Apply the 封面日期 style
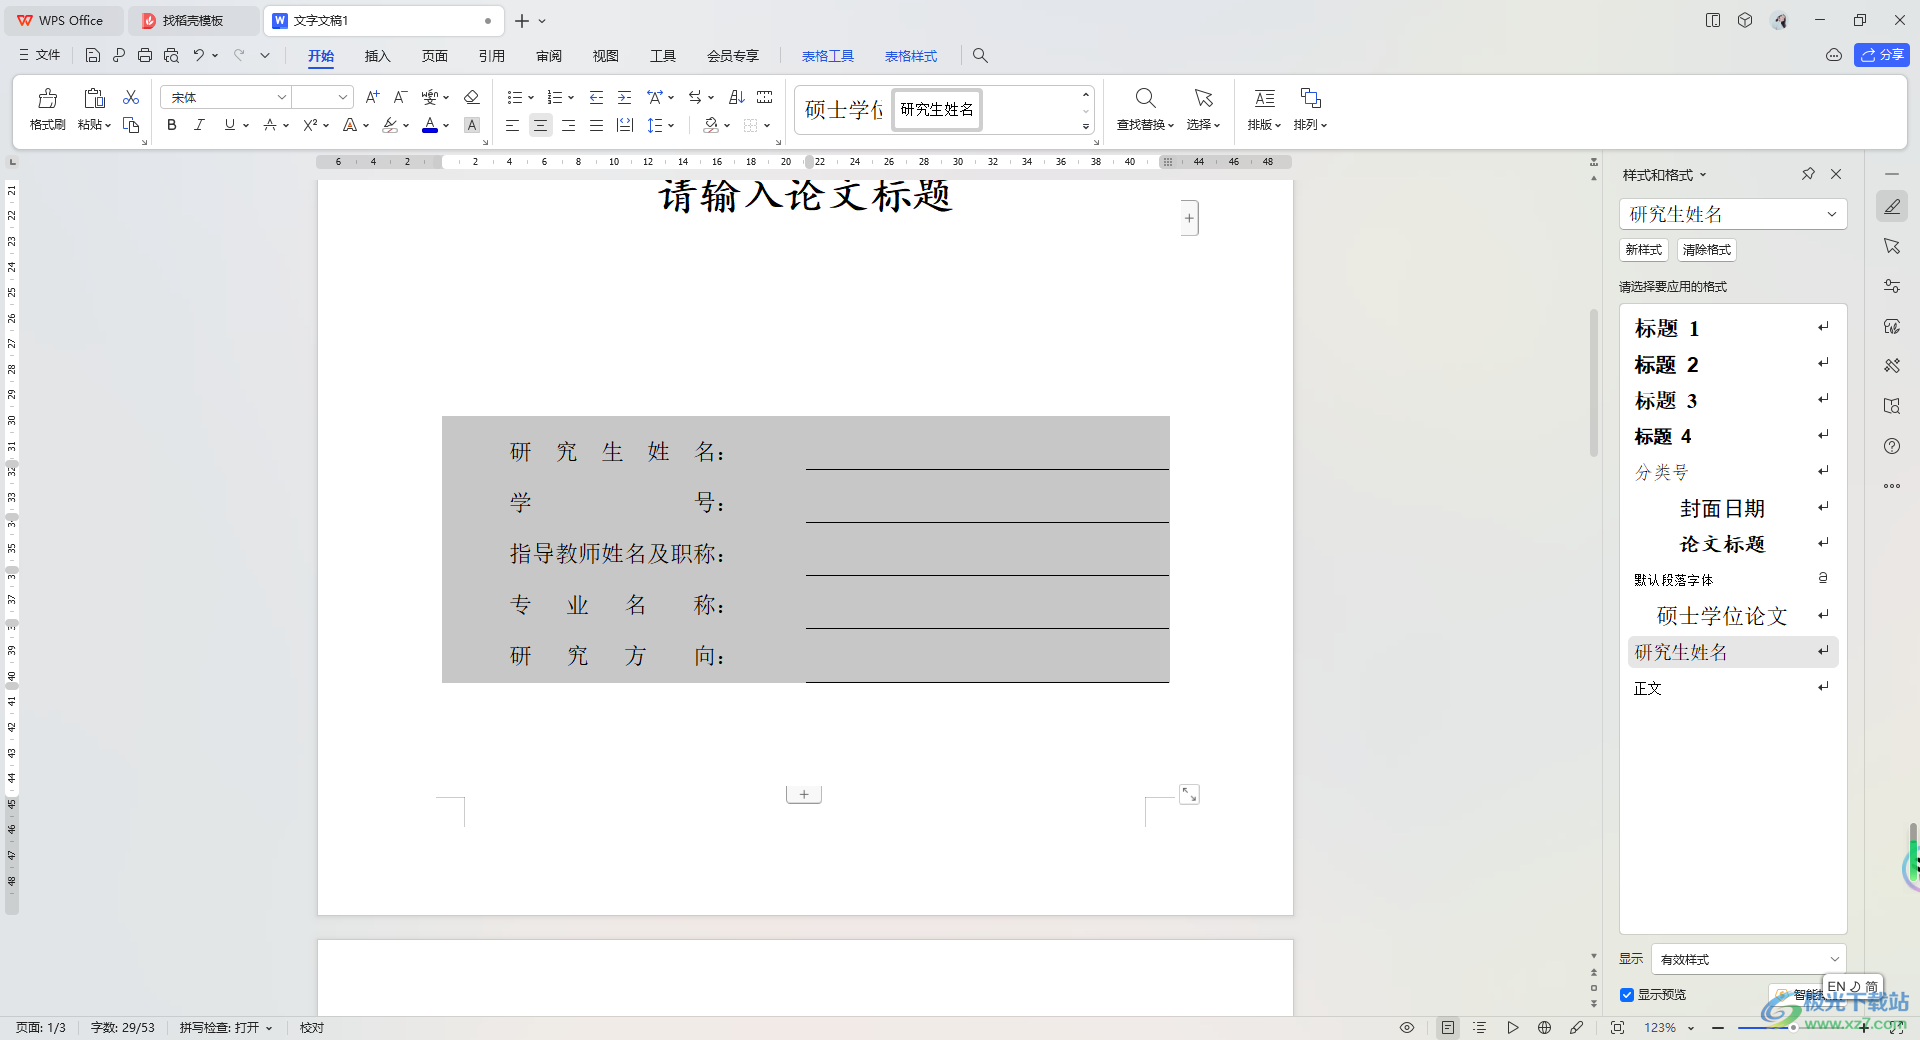Image resolution: width=1920 pixels, height=1040 pixels. click(1733, 508)
